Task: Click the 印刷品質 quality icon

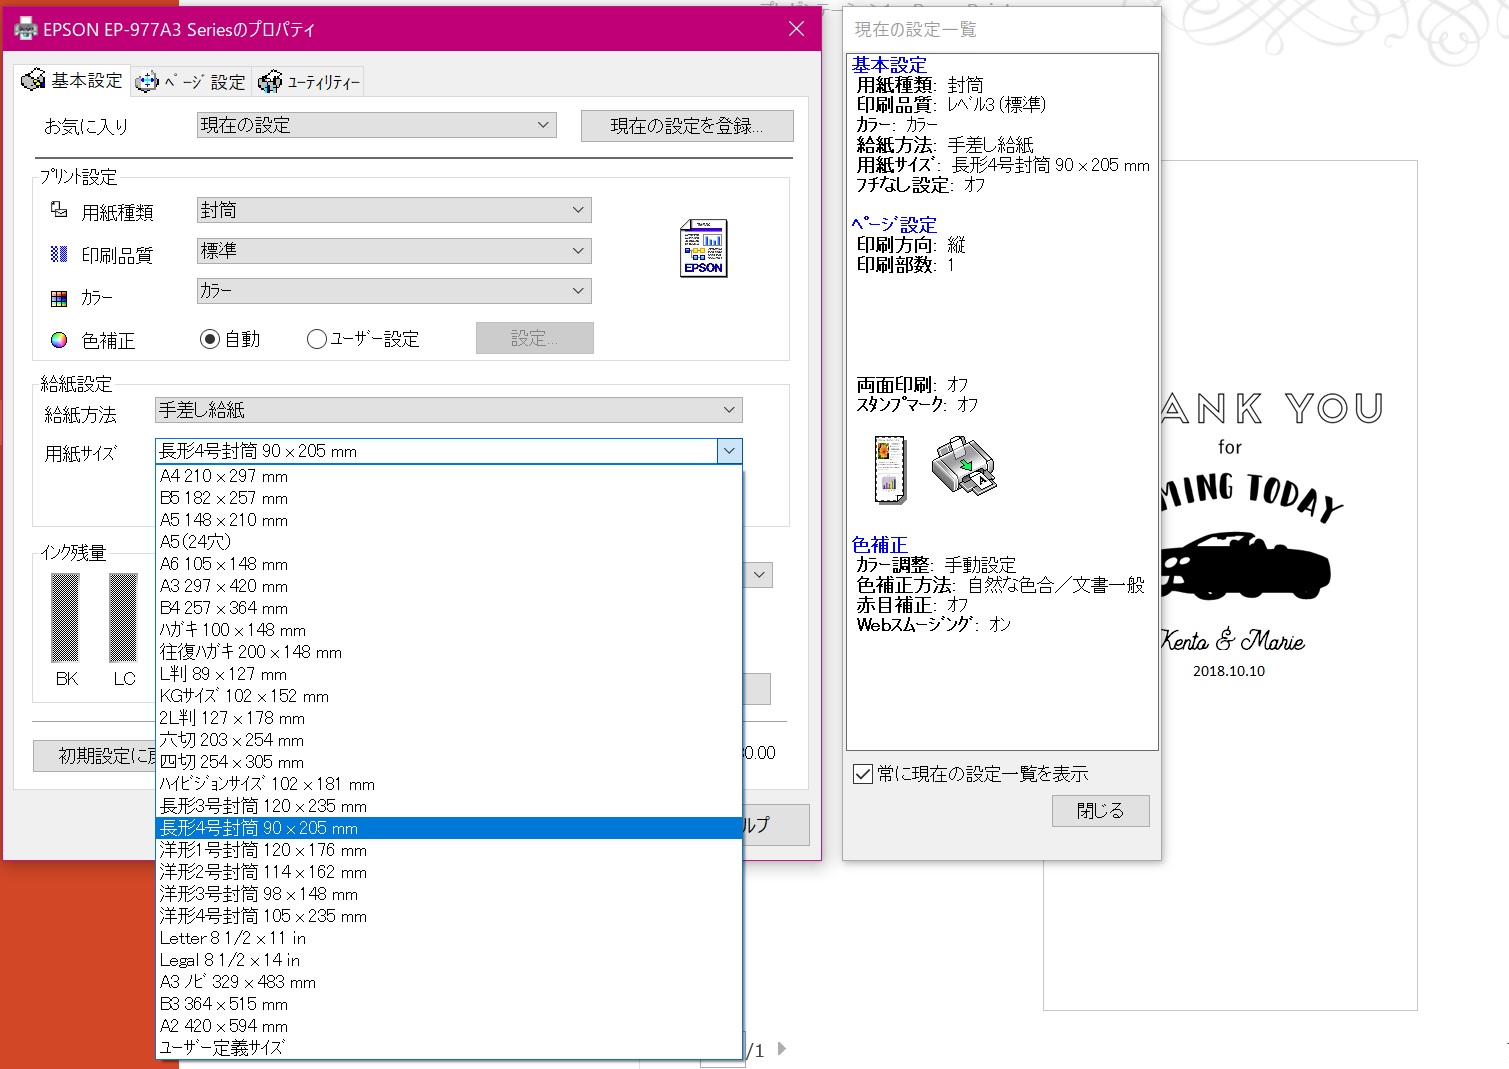Action: [x=59, y=254]
